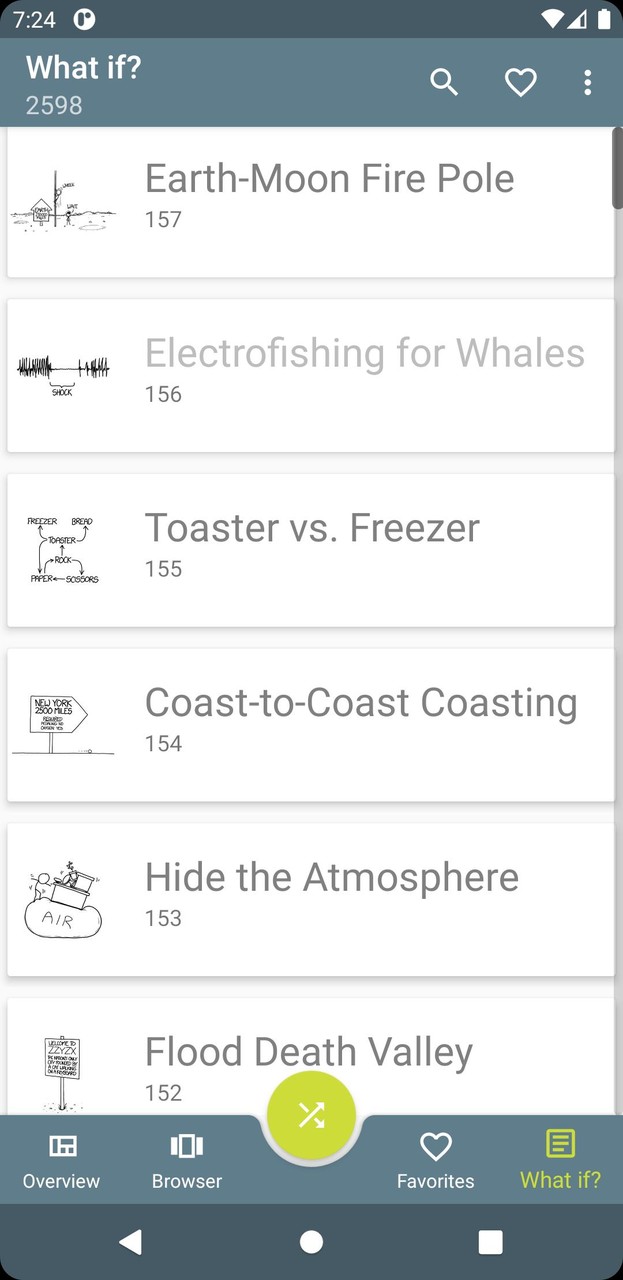This screenshot has width=623, height=1280.
Task: Tap the Earth-Moon Fire Pole thumbnail
Action: [63, 203]
